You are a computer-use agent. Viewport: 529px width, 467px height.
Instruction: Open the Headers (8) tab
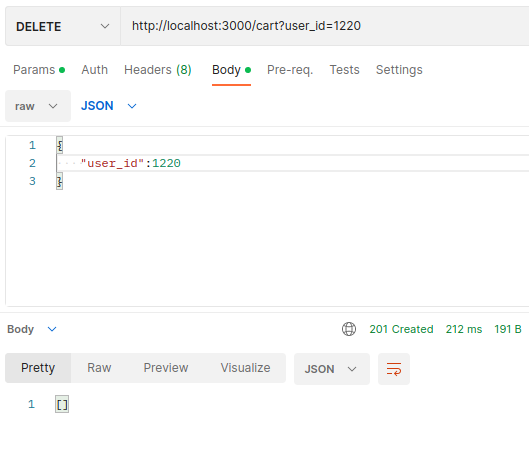click(x=158, y=70)
